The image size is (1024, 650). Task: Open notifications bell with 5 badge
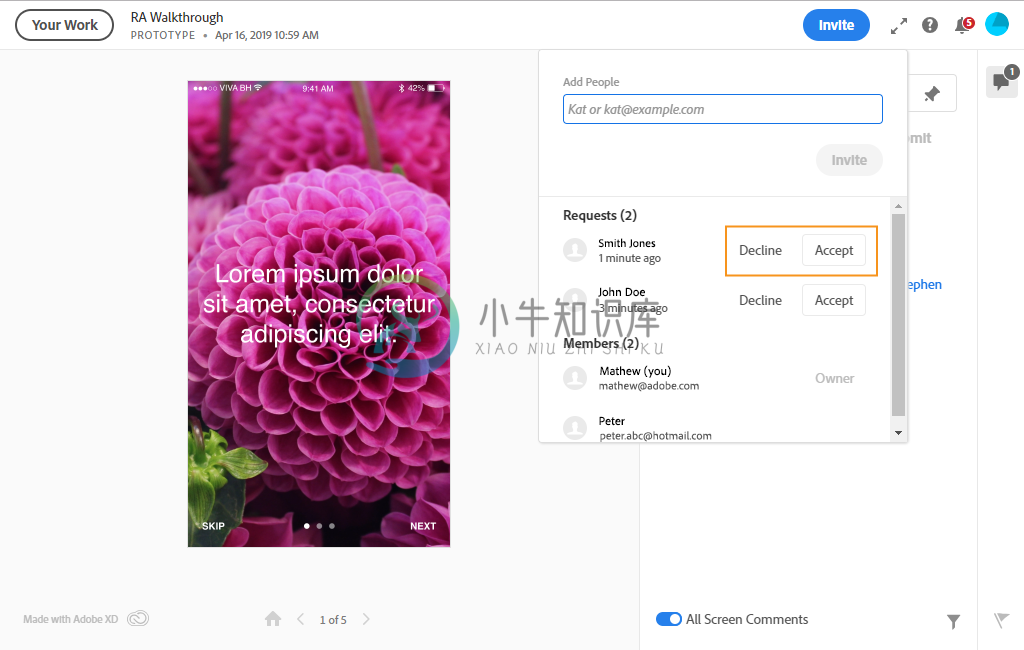pyautogui.click(x=964, y=25)
